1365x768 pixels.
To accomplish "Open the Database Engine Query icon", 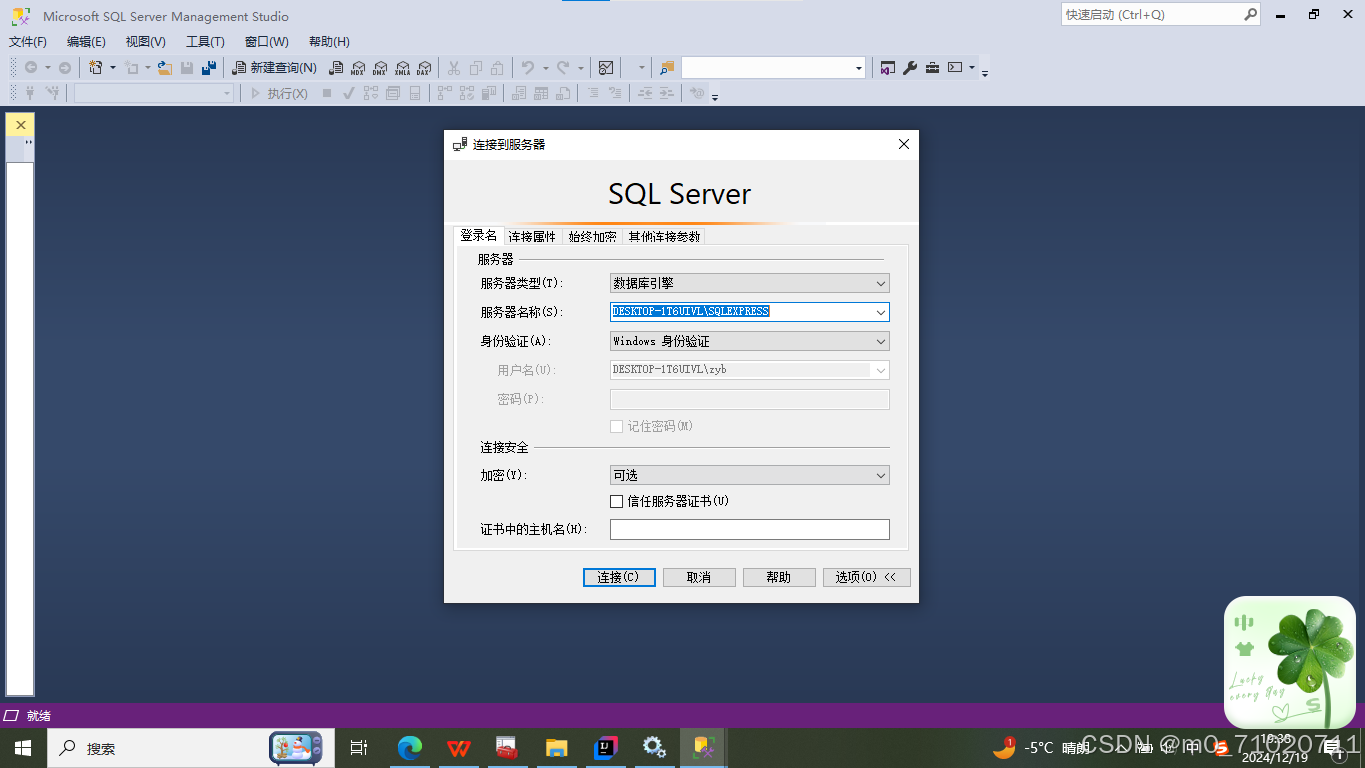I will coord(336,68).
